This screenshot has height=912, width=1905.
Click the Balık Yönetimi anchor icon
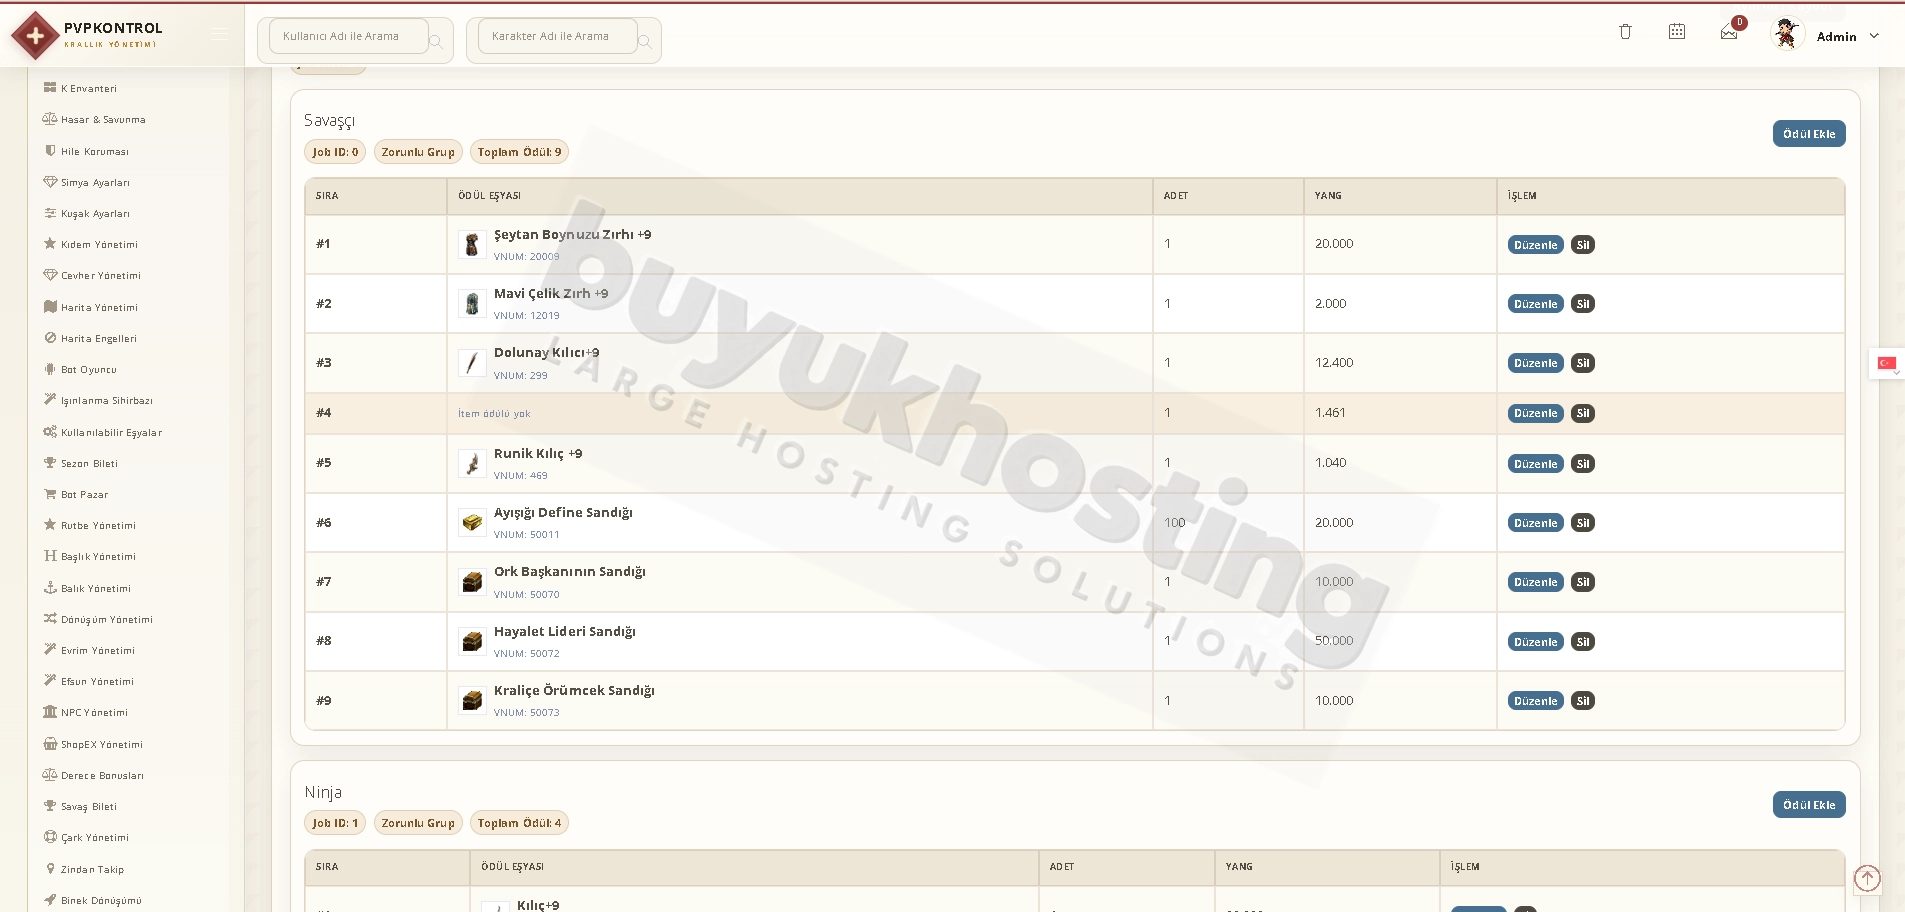coord(50,588)
